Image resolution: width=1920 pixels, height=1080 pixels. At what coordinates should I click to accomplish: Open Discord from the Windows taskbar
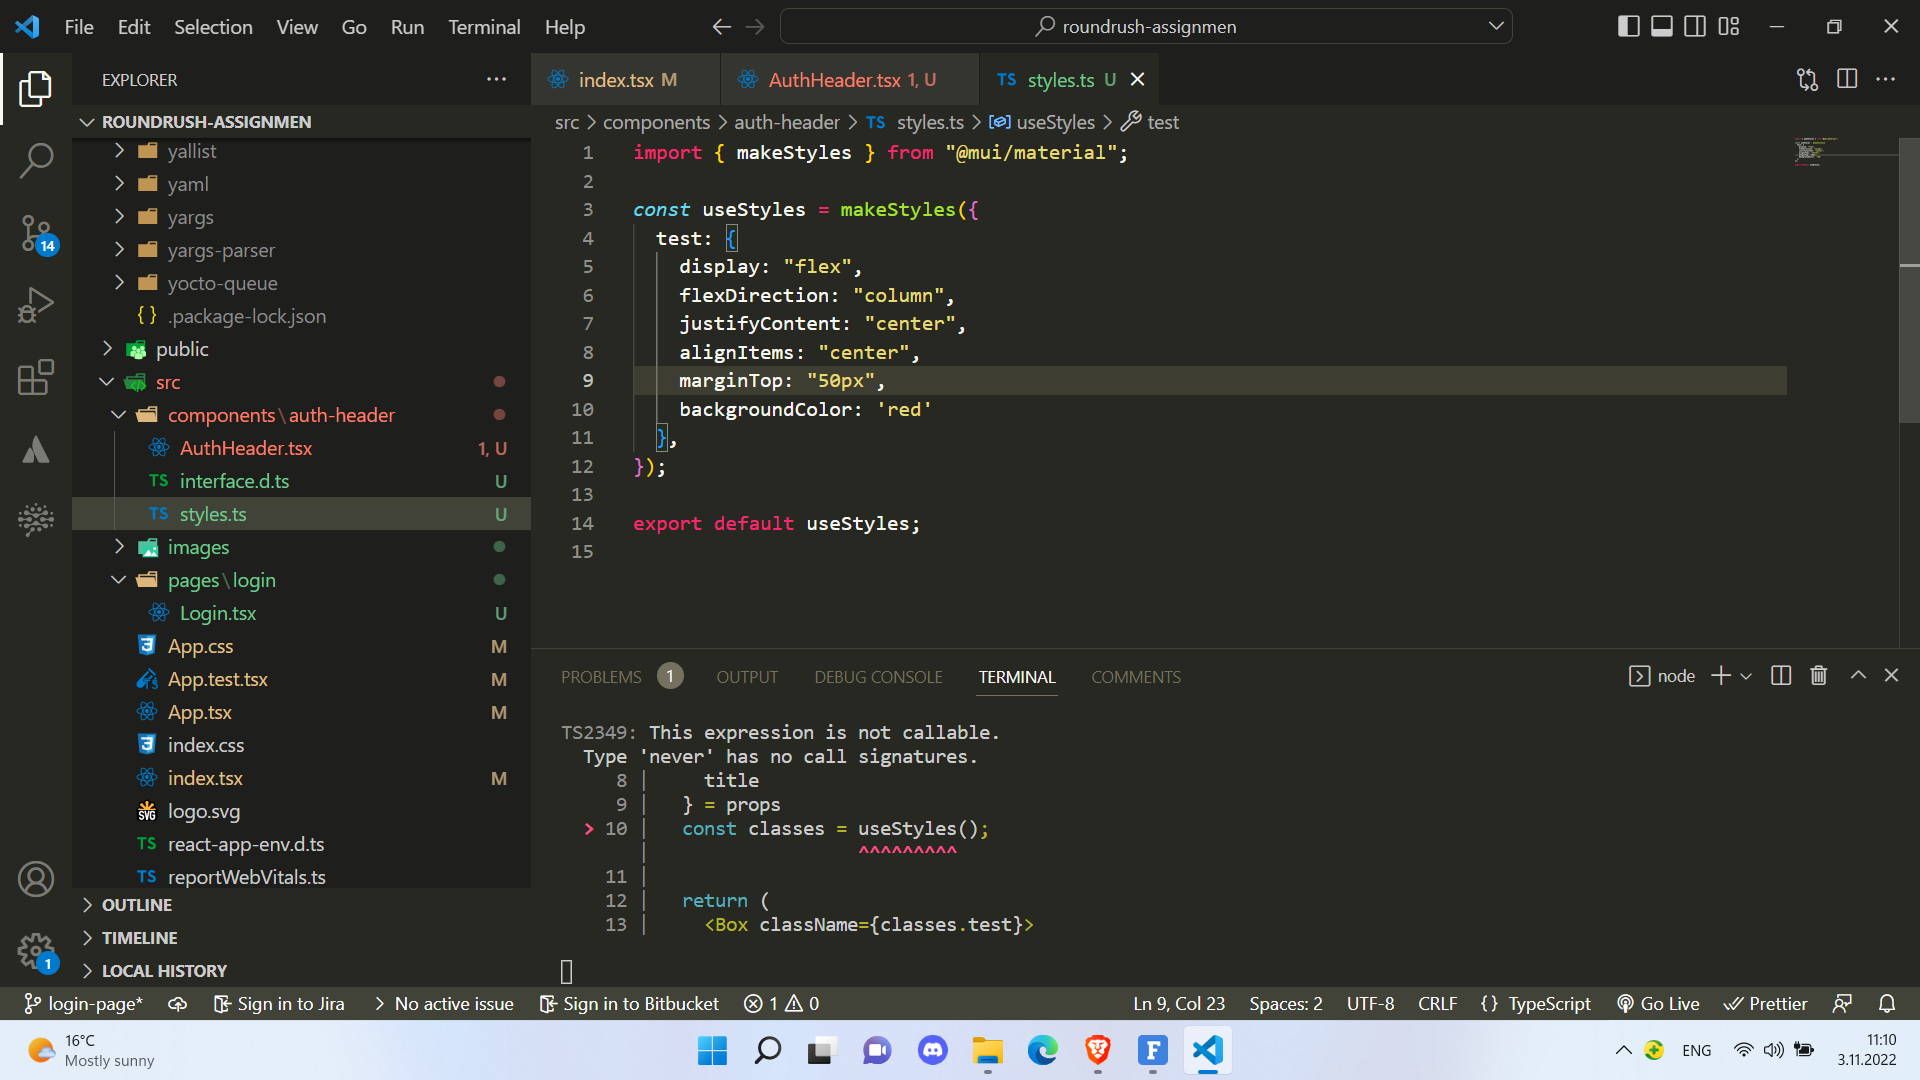(x=932, y=1050)
